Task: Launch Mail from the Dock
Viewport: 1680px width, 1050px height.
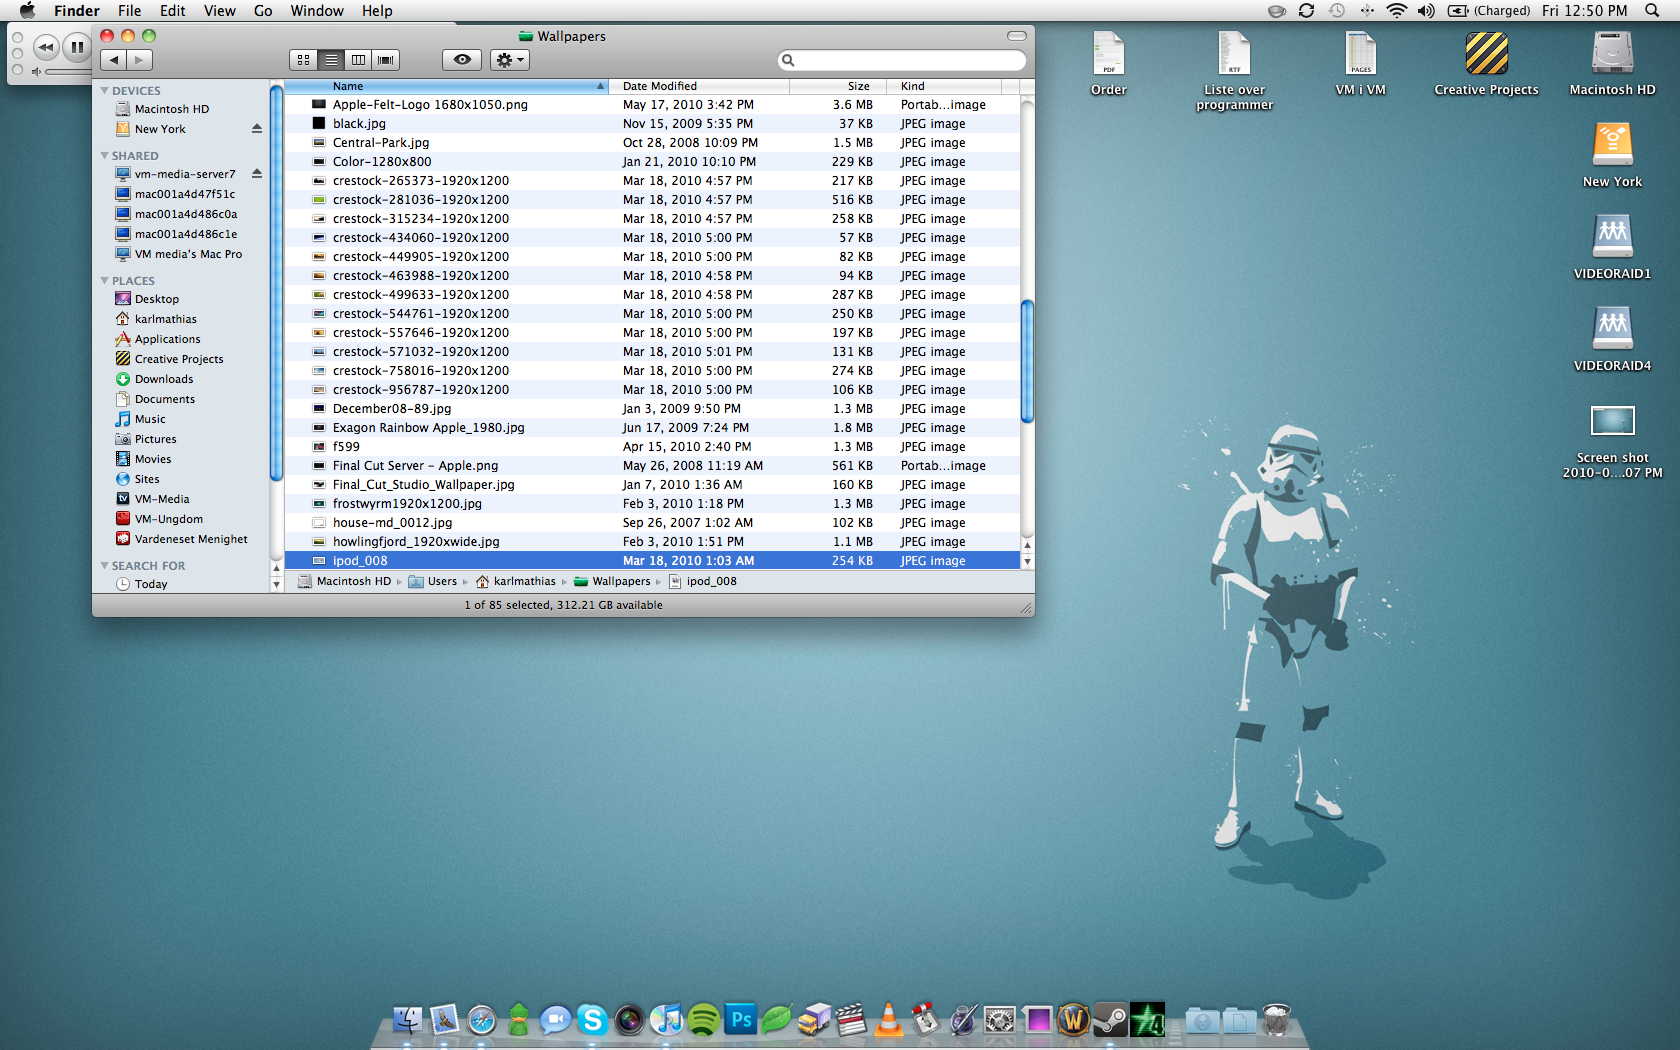Action: (x=444, y=1019)
